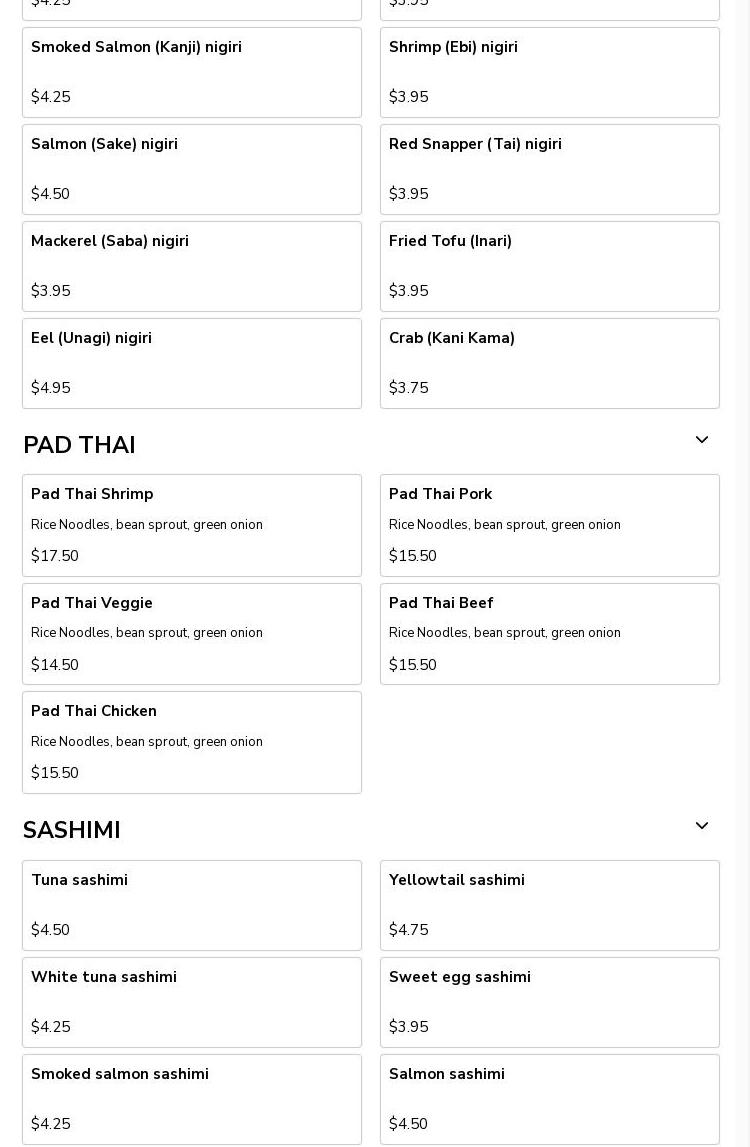Select Pad Thai Beef card
750x1147 pixels.
coord(549,634)
